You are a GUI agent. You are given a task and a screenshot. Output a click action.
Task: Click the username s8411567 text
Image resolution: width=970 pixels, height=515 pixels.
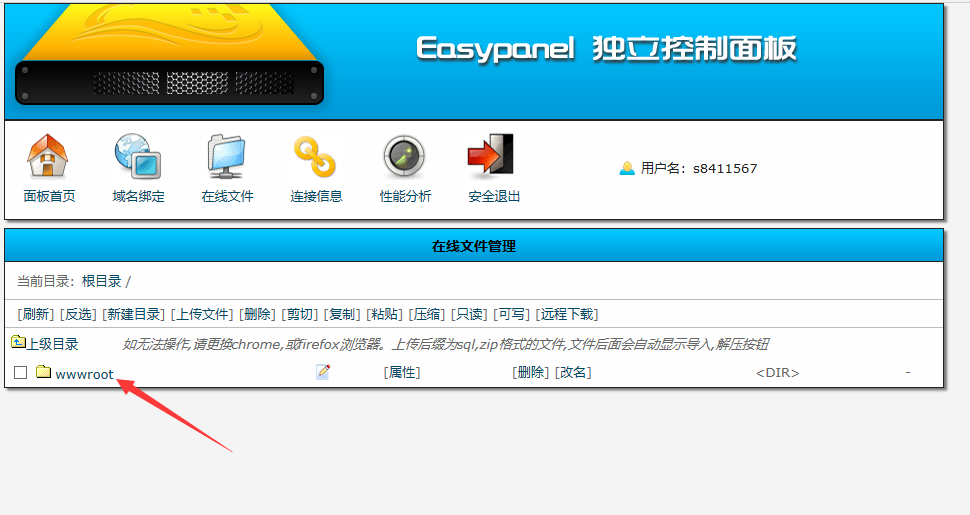pyautogui.click(x=725, y=168)
